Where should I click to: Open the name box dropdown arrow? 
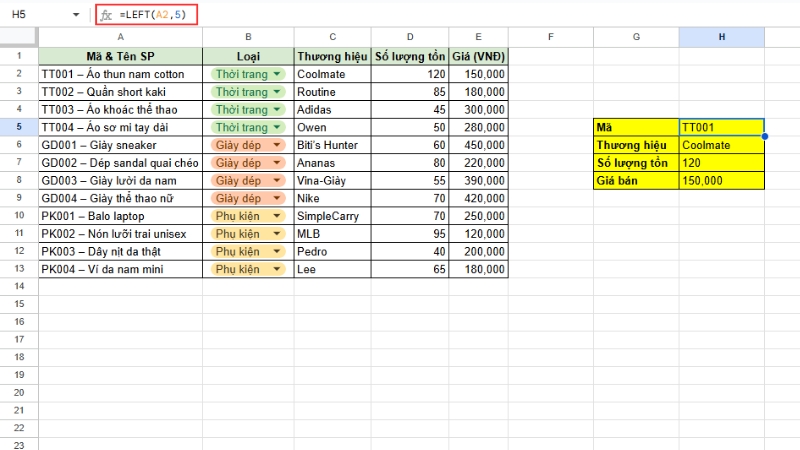[76, 15]
